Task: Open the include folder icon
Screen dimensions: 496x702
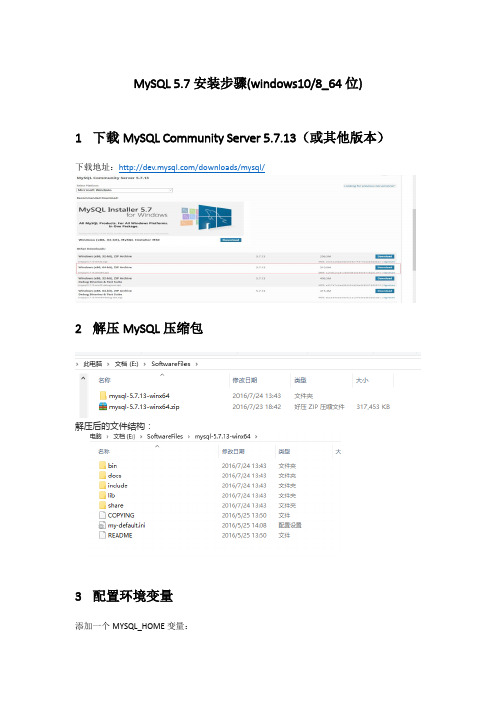Action: (103, 485)
